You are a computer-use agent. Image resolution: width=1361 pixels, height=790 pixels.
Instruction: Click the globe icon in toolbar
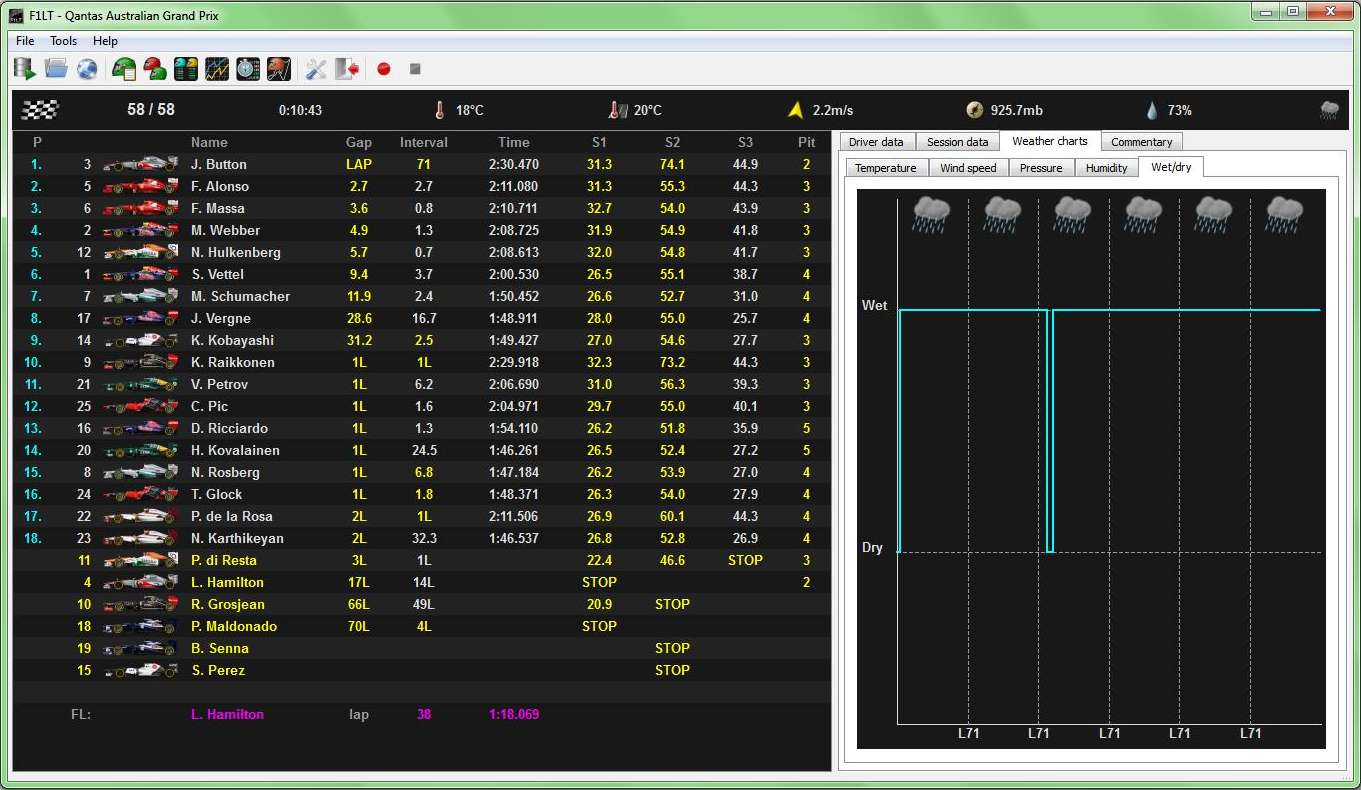click(87, 69)
